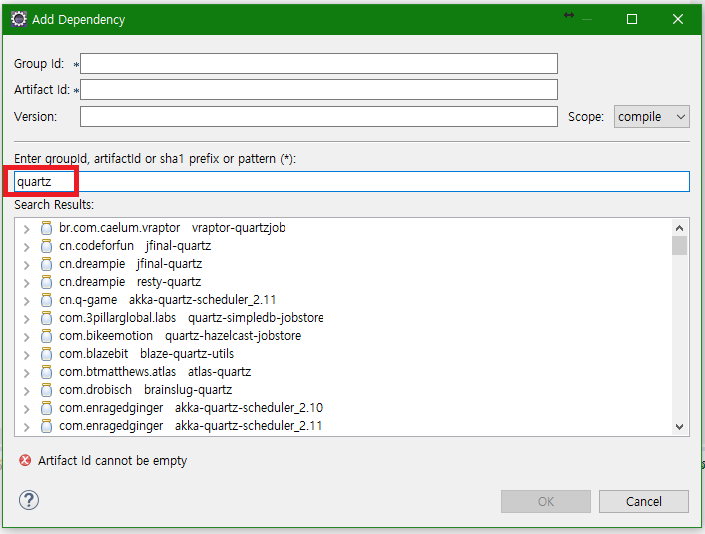Viewport: 705px width, 534px height.
Task: Click jar icon for com.enragedginger akka-quartz-scheduler_2.10
Action: 46,408
